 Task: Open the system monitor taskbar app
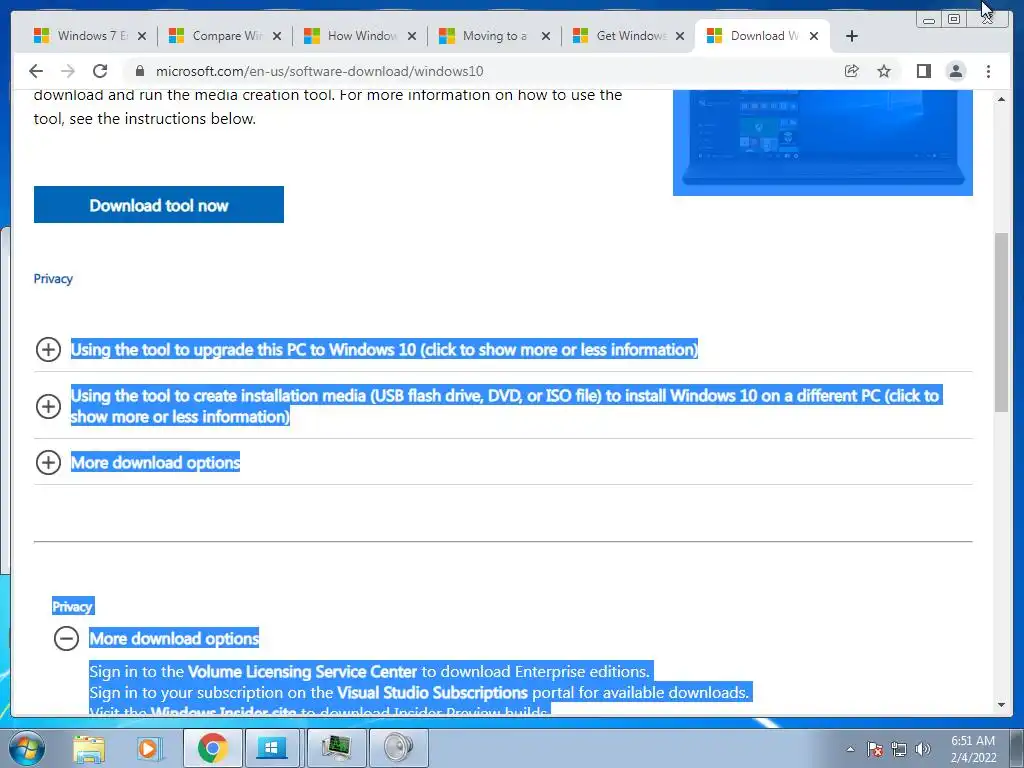tap(336, 748)
